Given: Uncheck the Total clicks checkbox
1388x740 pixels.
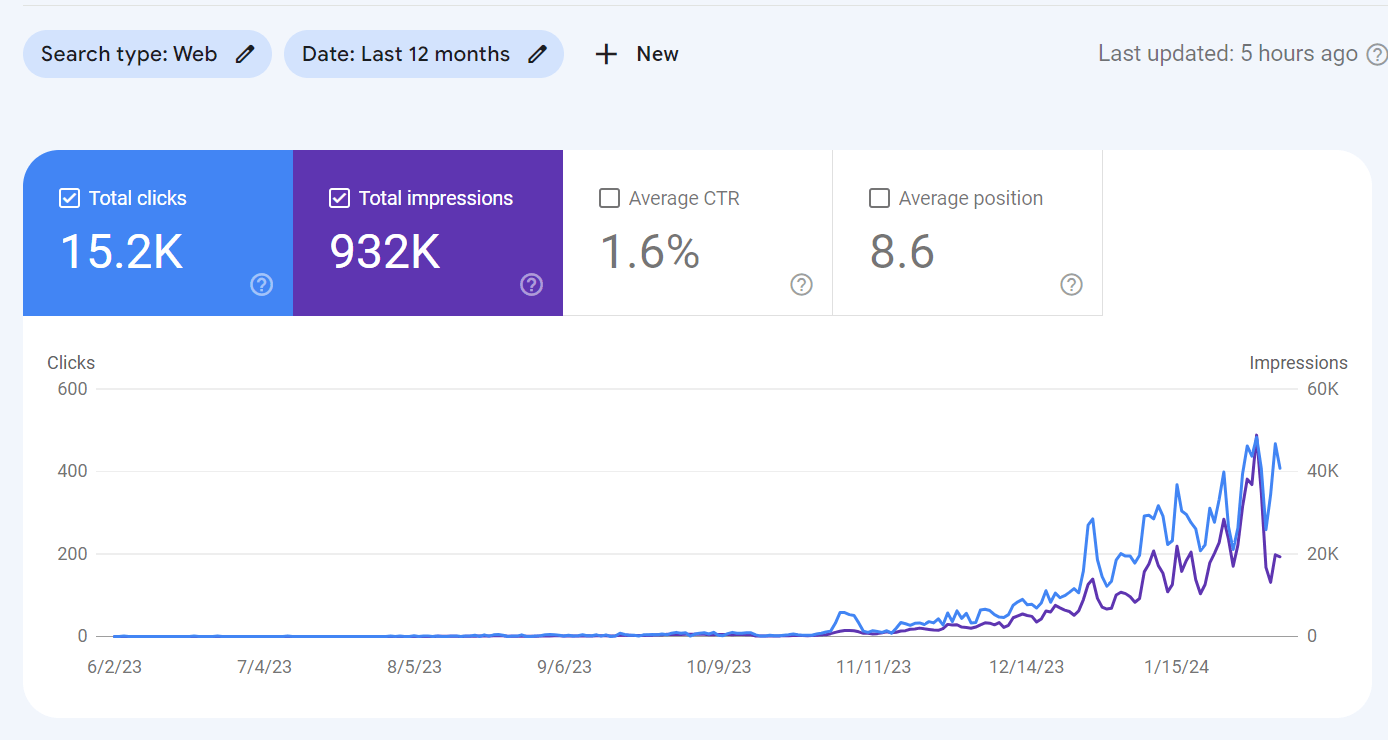Looking at the screenshot, I should tap(69, 198).
